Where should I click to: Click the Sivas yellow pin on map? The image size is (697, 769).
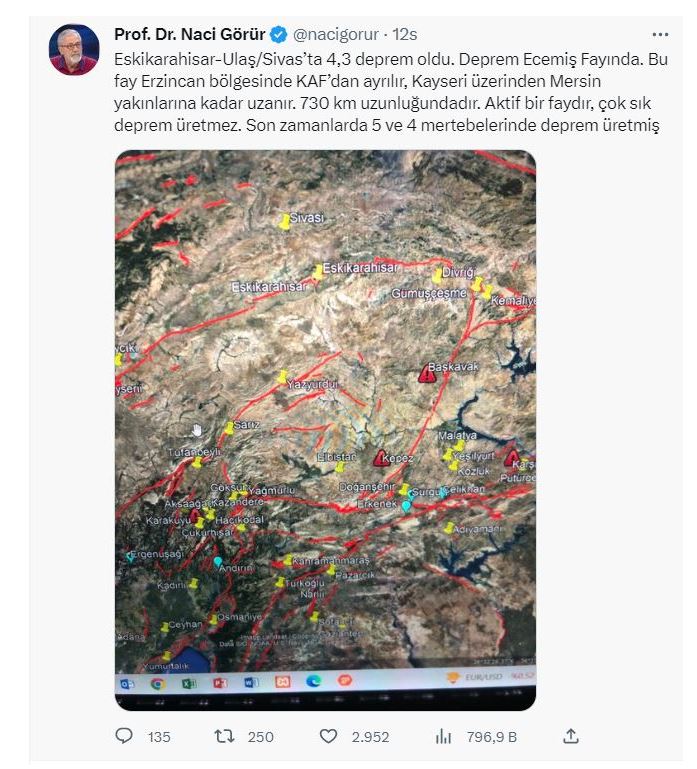point(284,222)
